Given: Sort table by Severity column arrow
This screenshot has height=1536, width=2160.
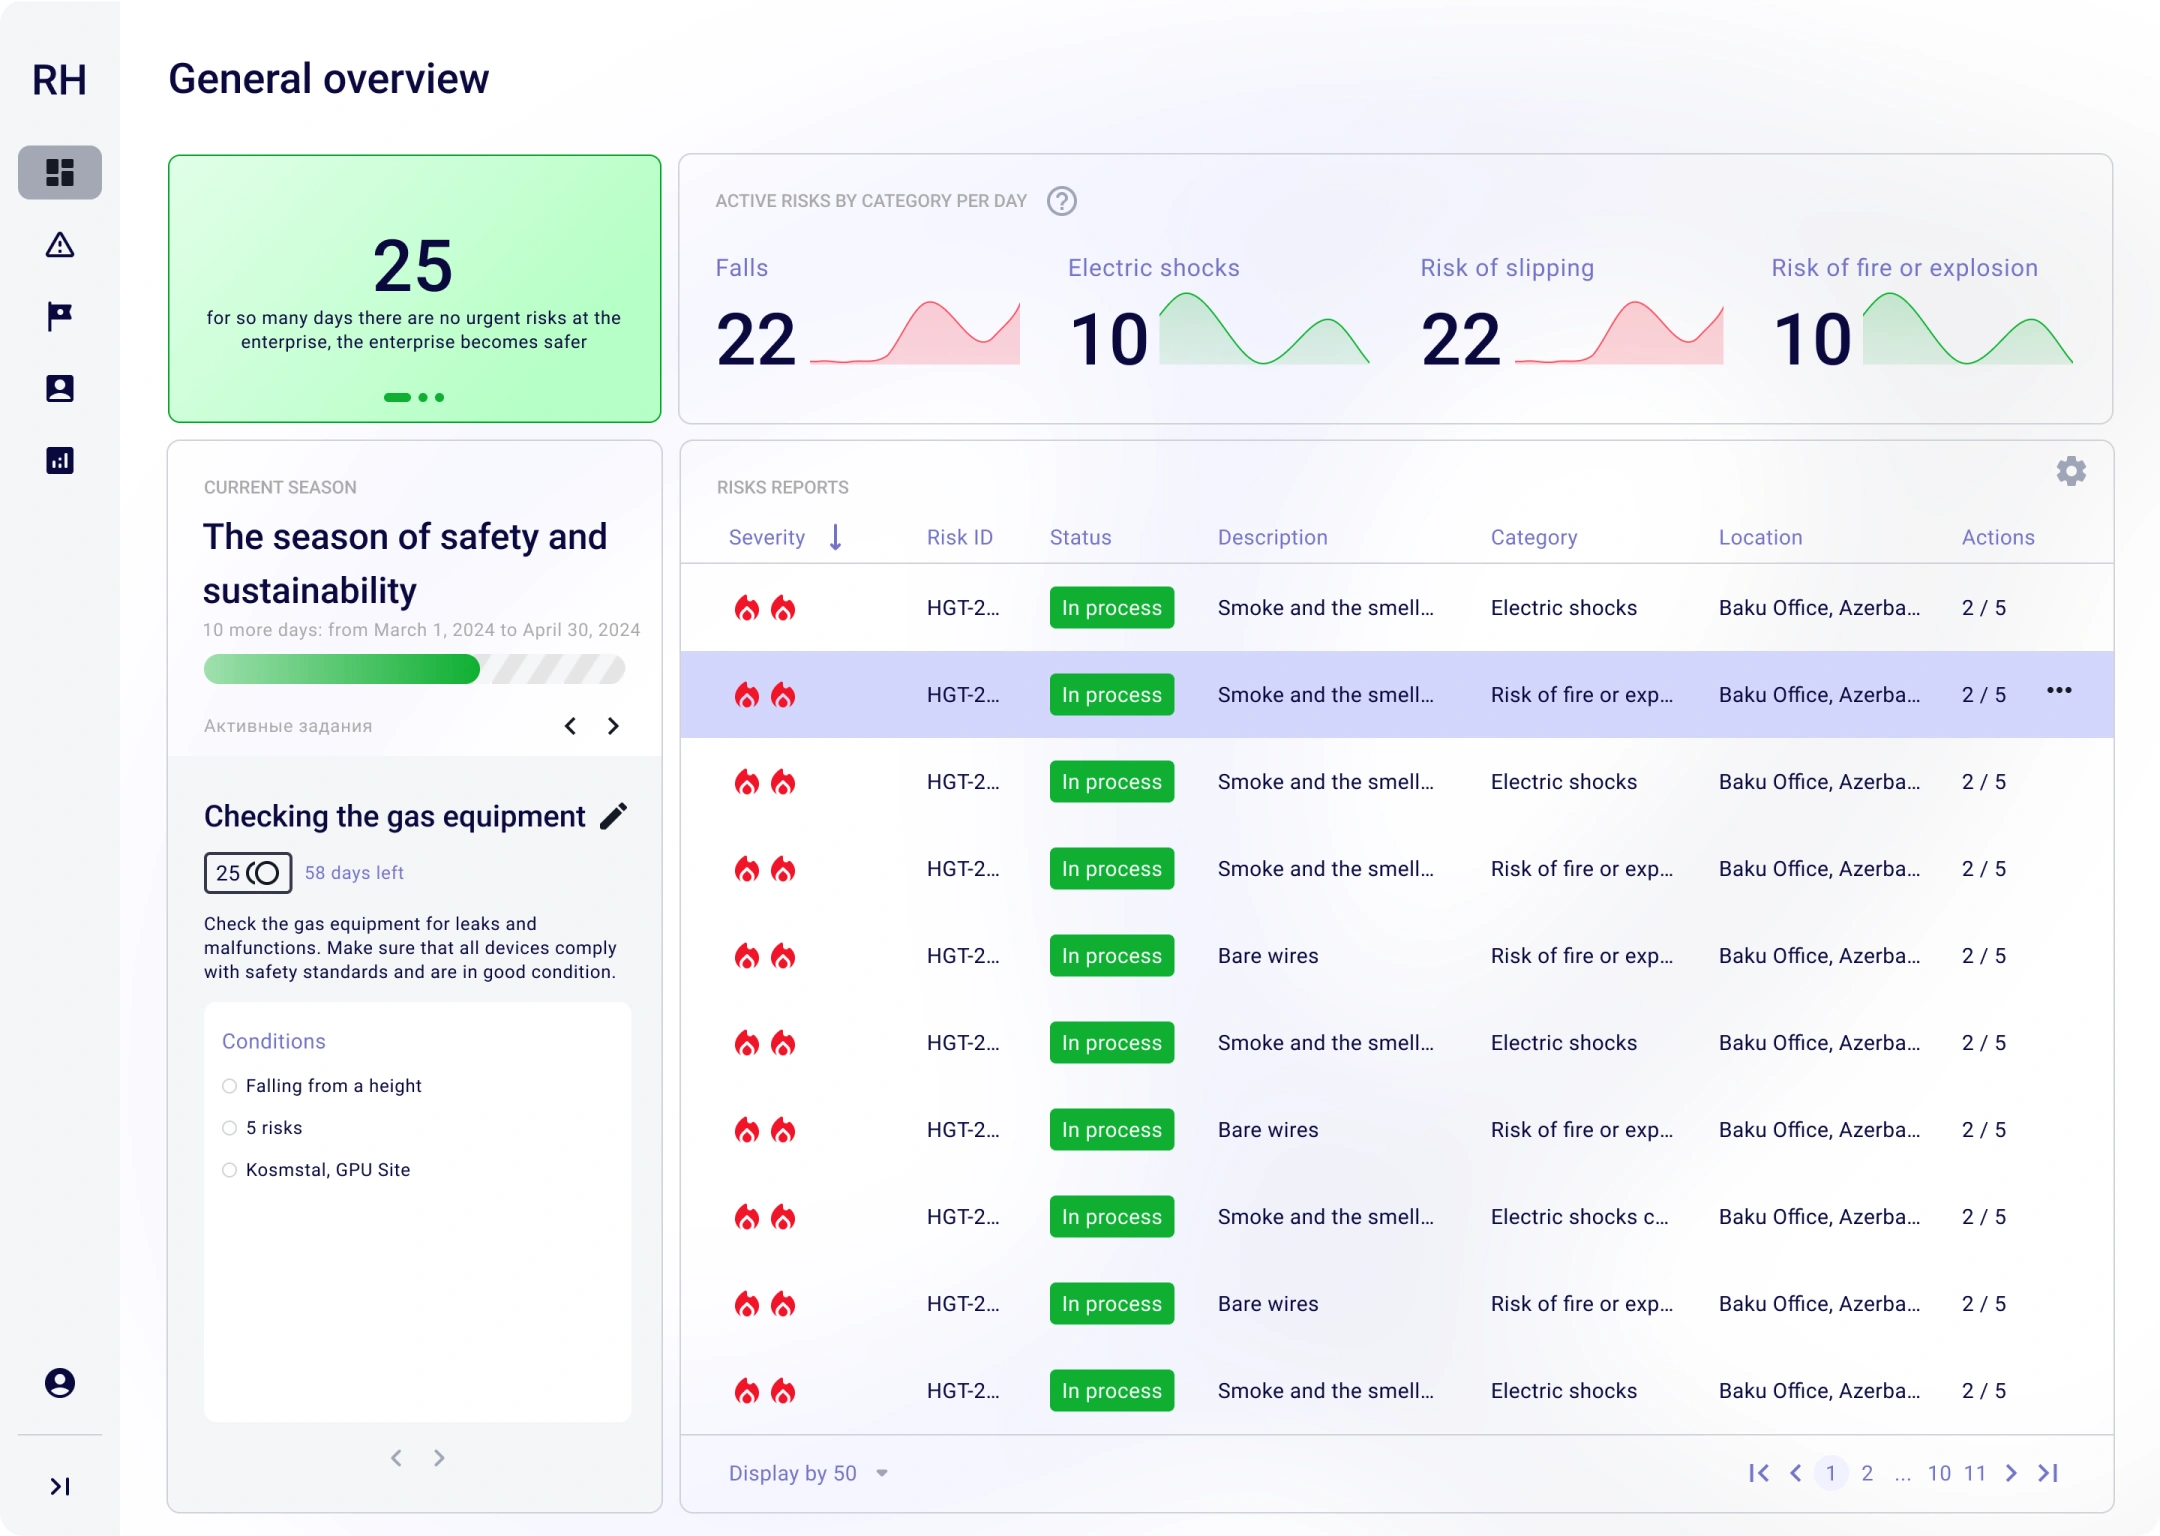Looking at the screenshot, I should pyautogui.click(x=836, y=538).
